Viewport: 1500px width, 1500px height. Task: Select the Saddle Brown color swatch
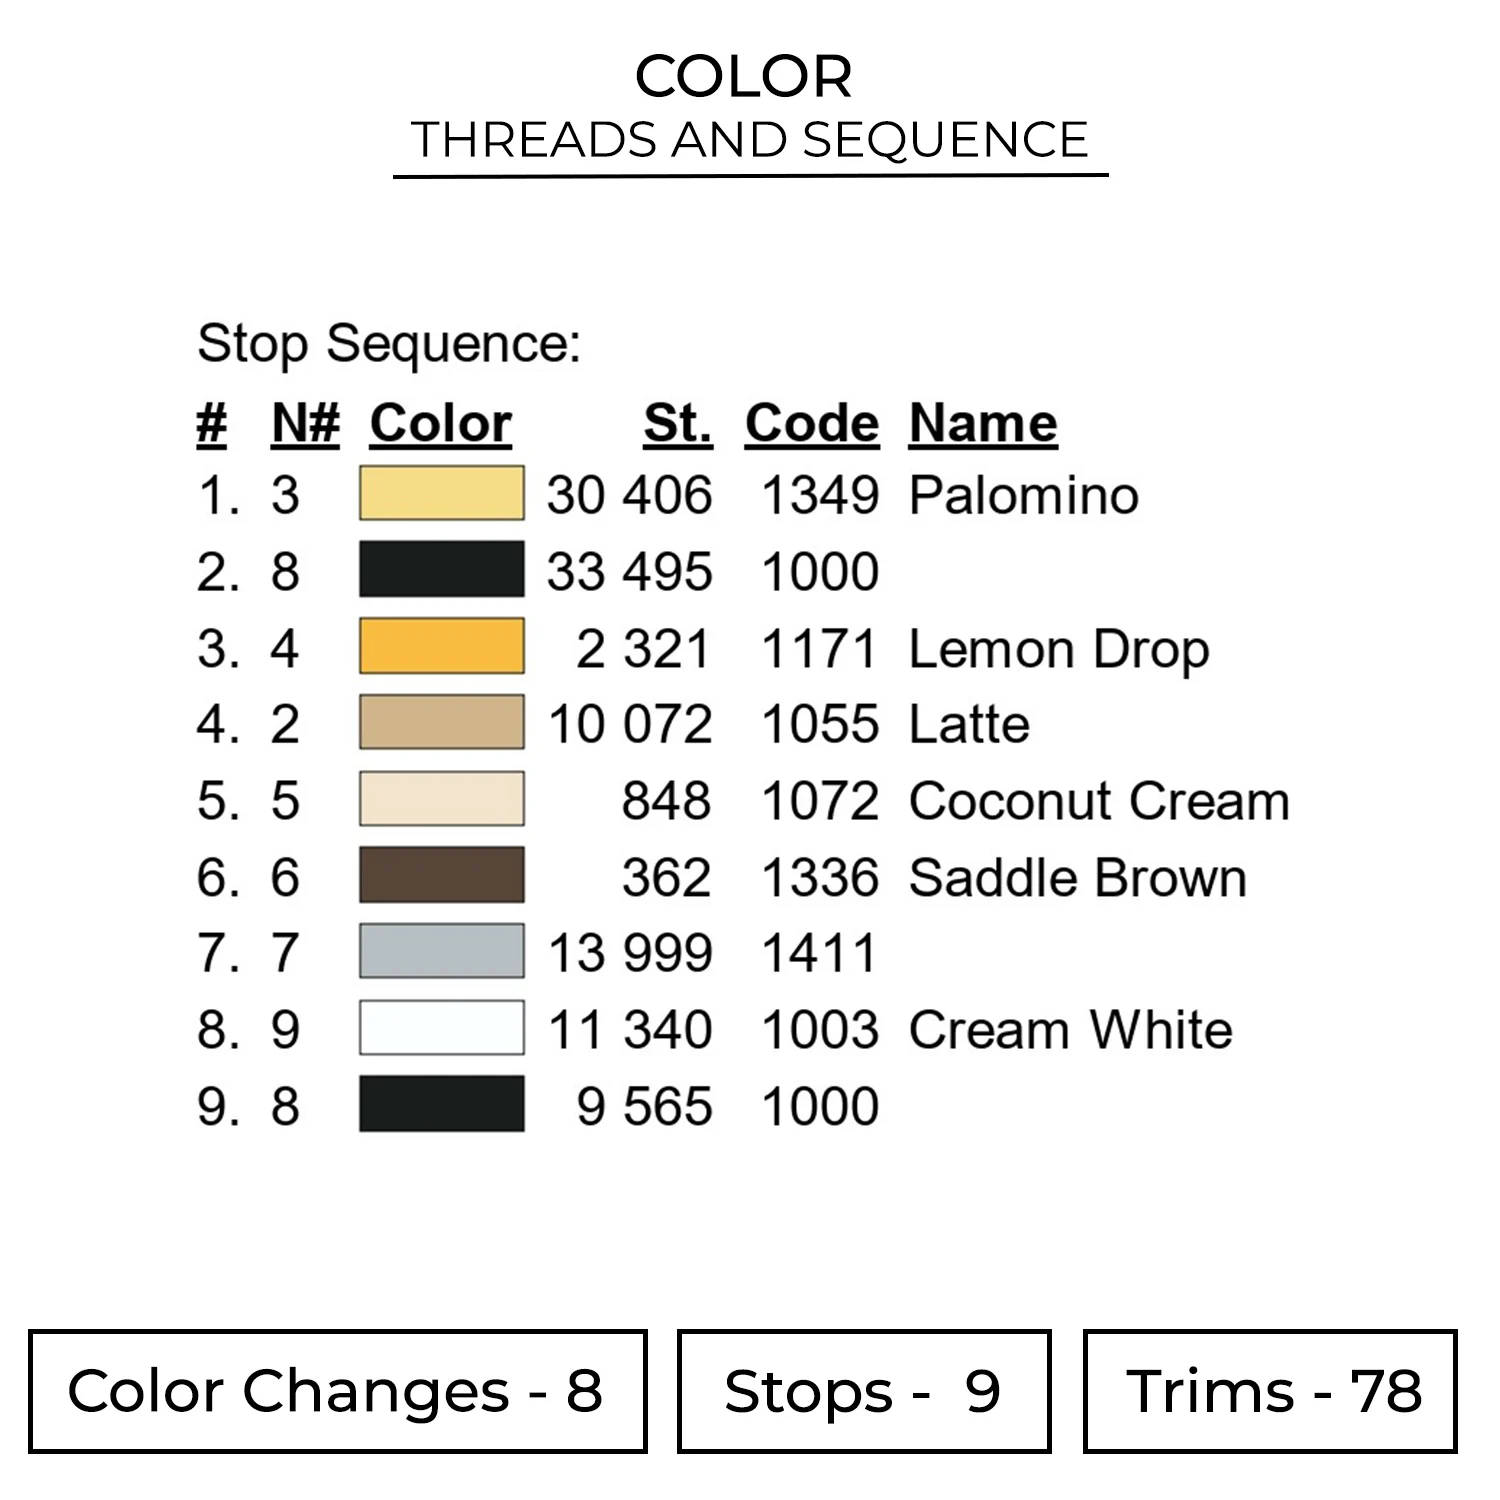[441, 875]
